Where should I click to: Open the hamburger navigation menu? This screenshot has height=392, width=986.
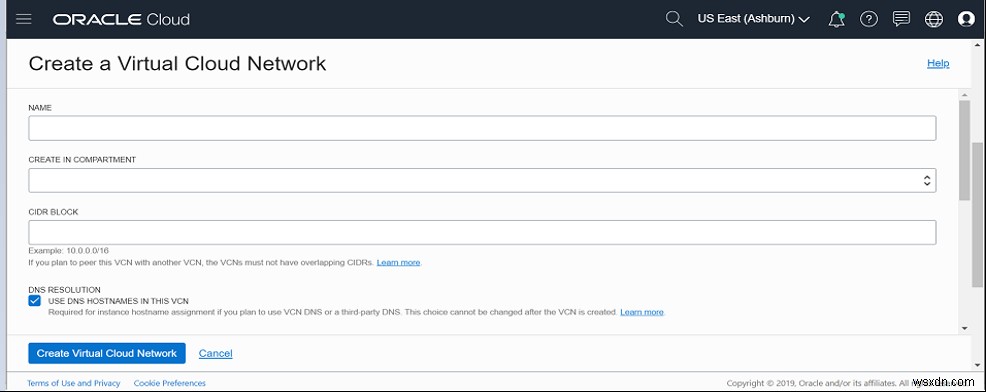(x=24, y=19)
